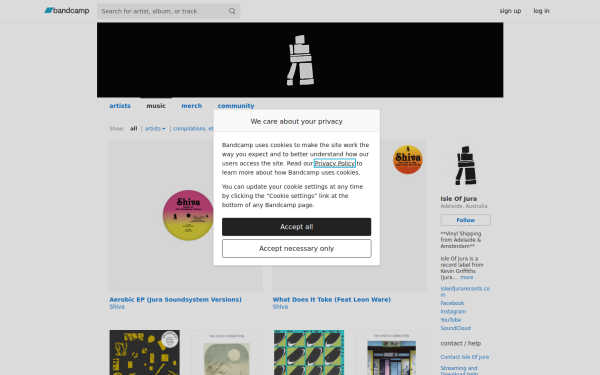Click the Accept all button
This screenshot has height=375, width=600.
[x=297, y=227]
